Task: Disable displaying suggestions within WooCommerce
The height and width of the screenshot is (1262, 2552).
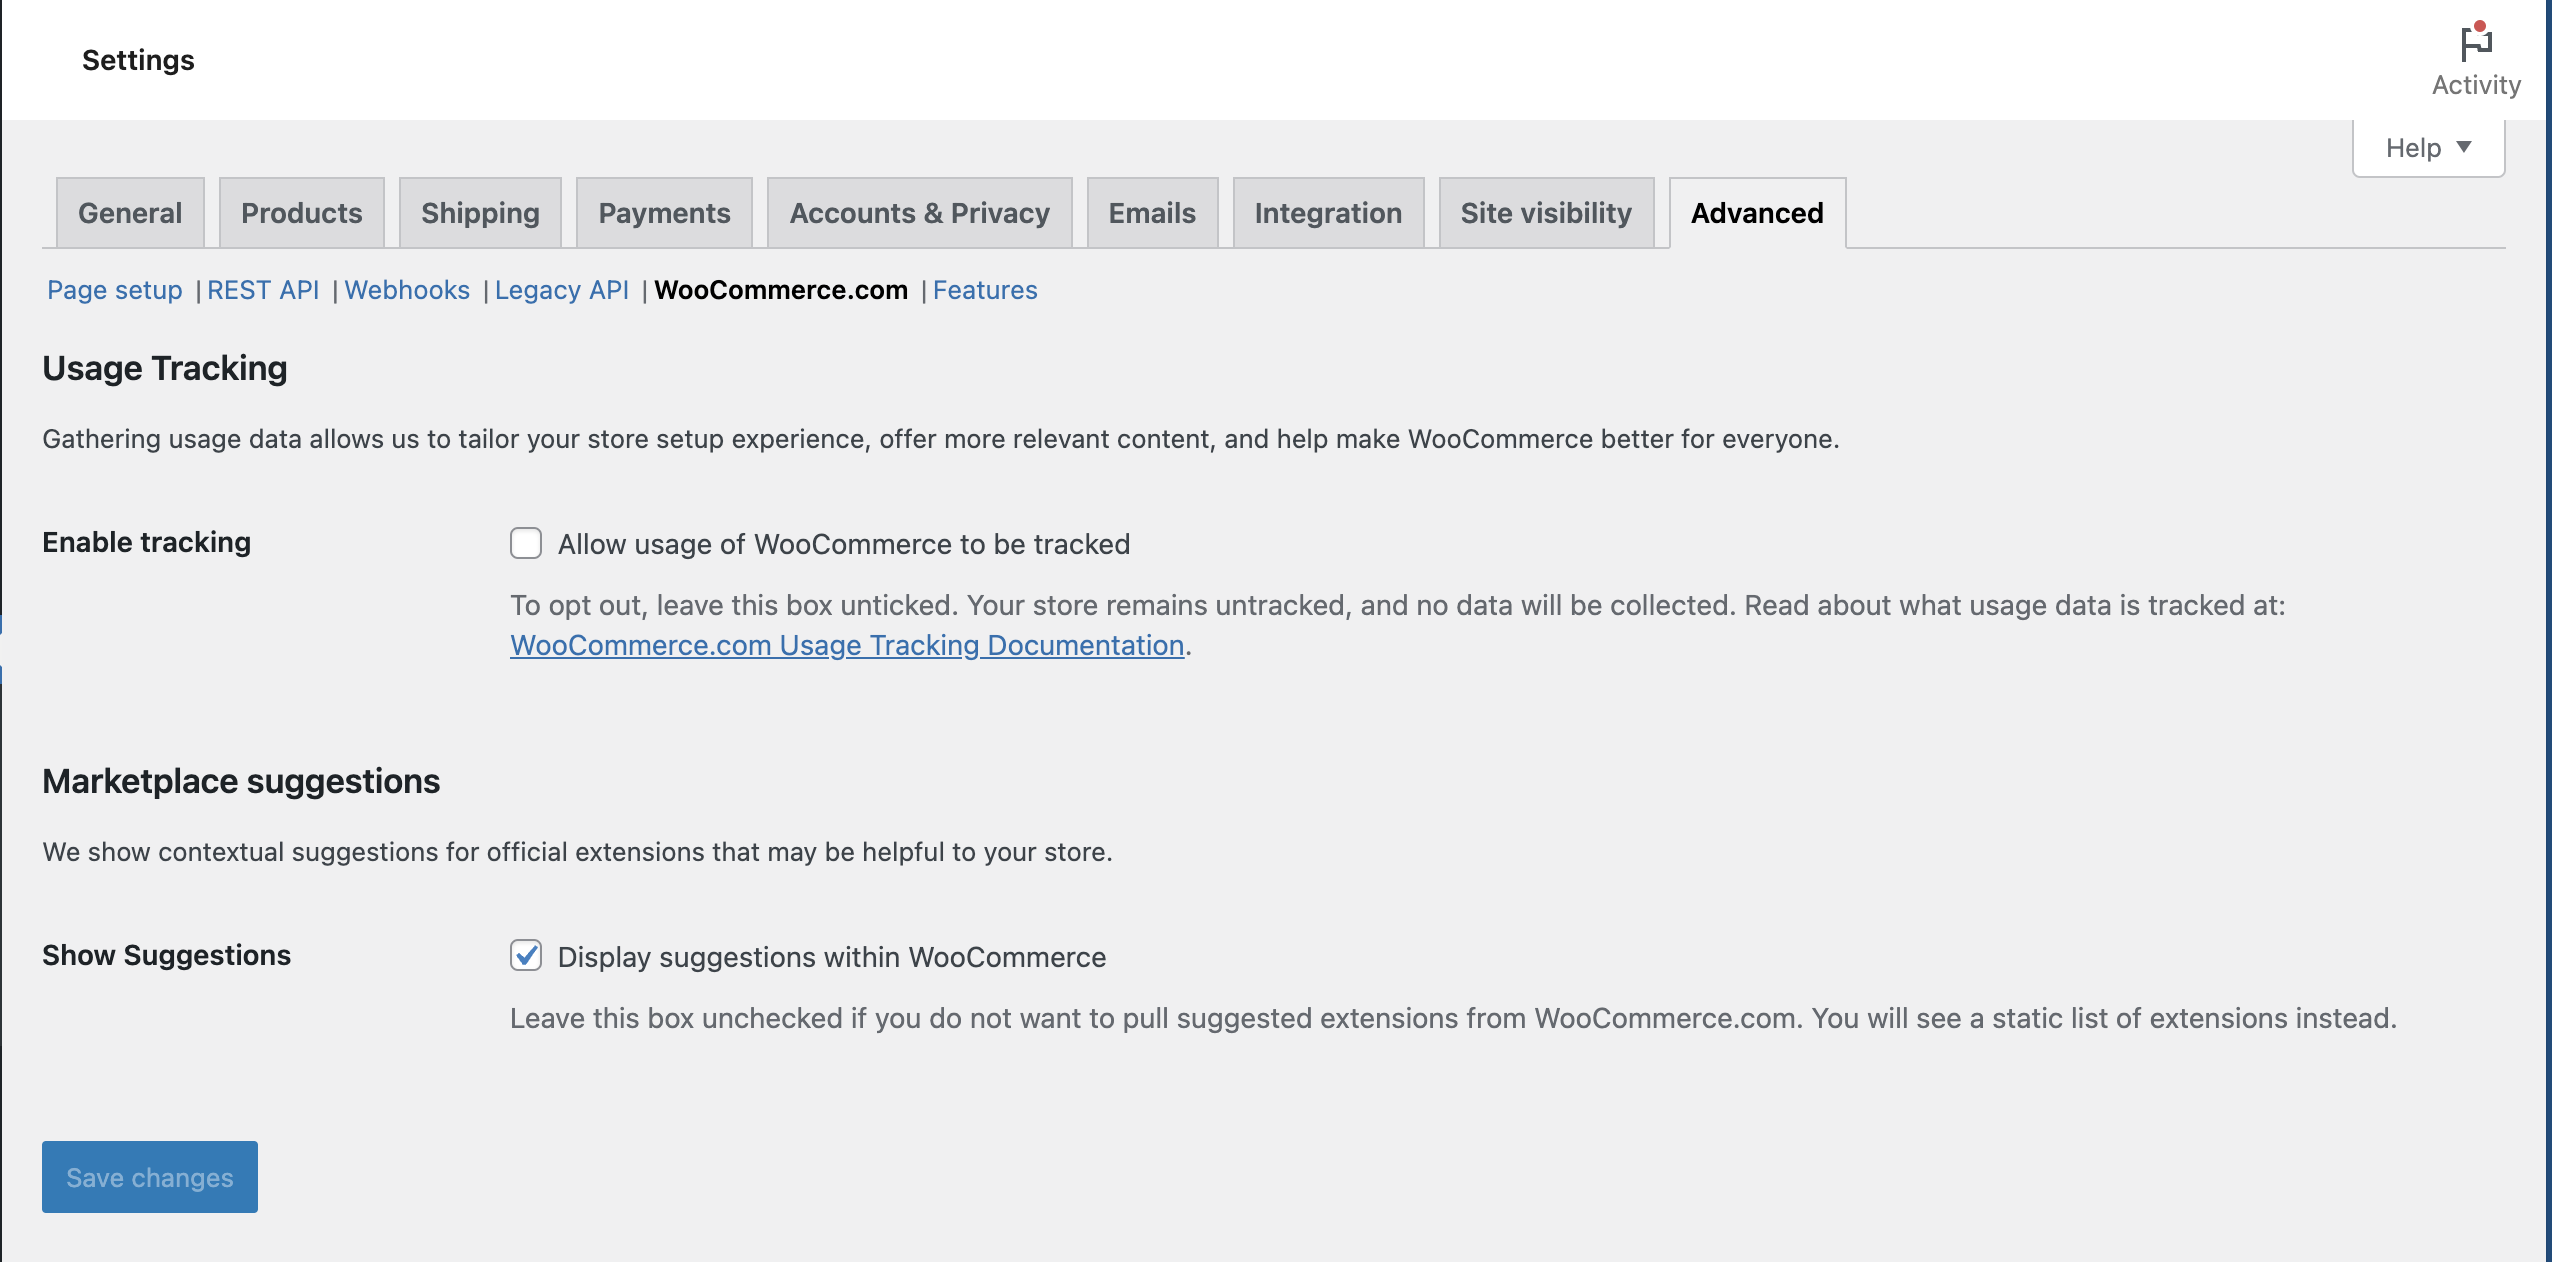Action: coord(526,956)
